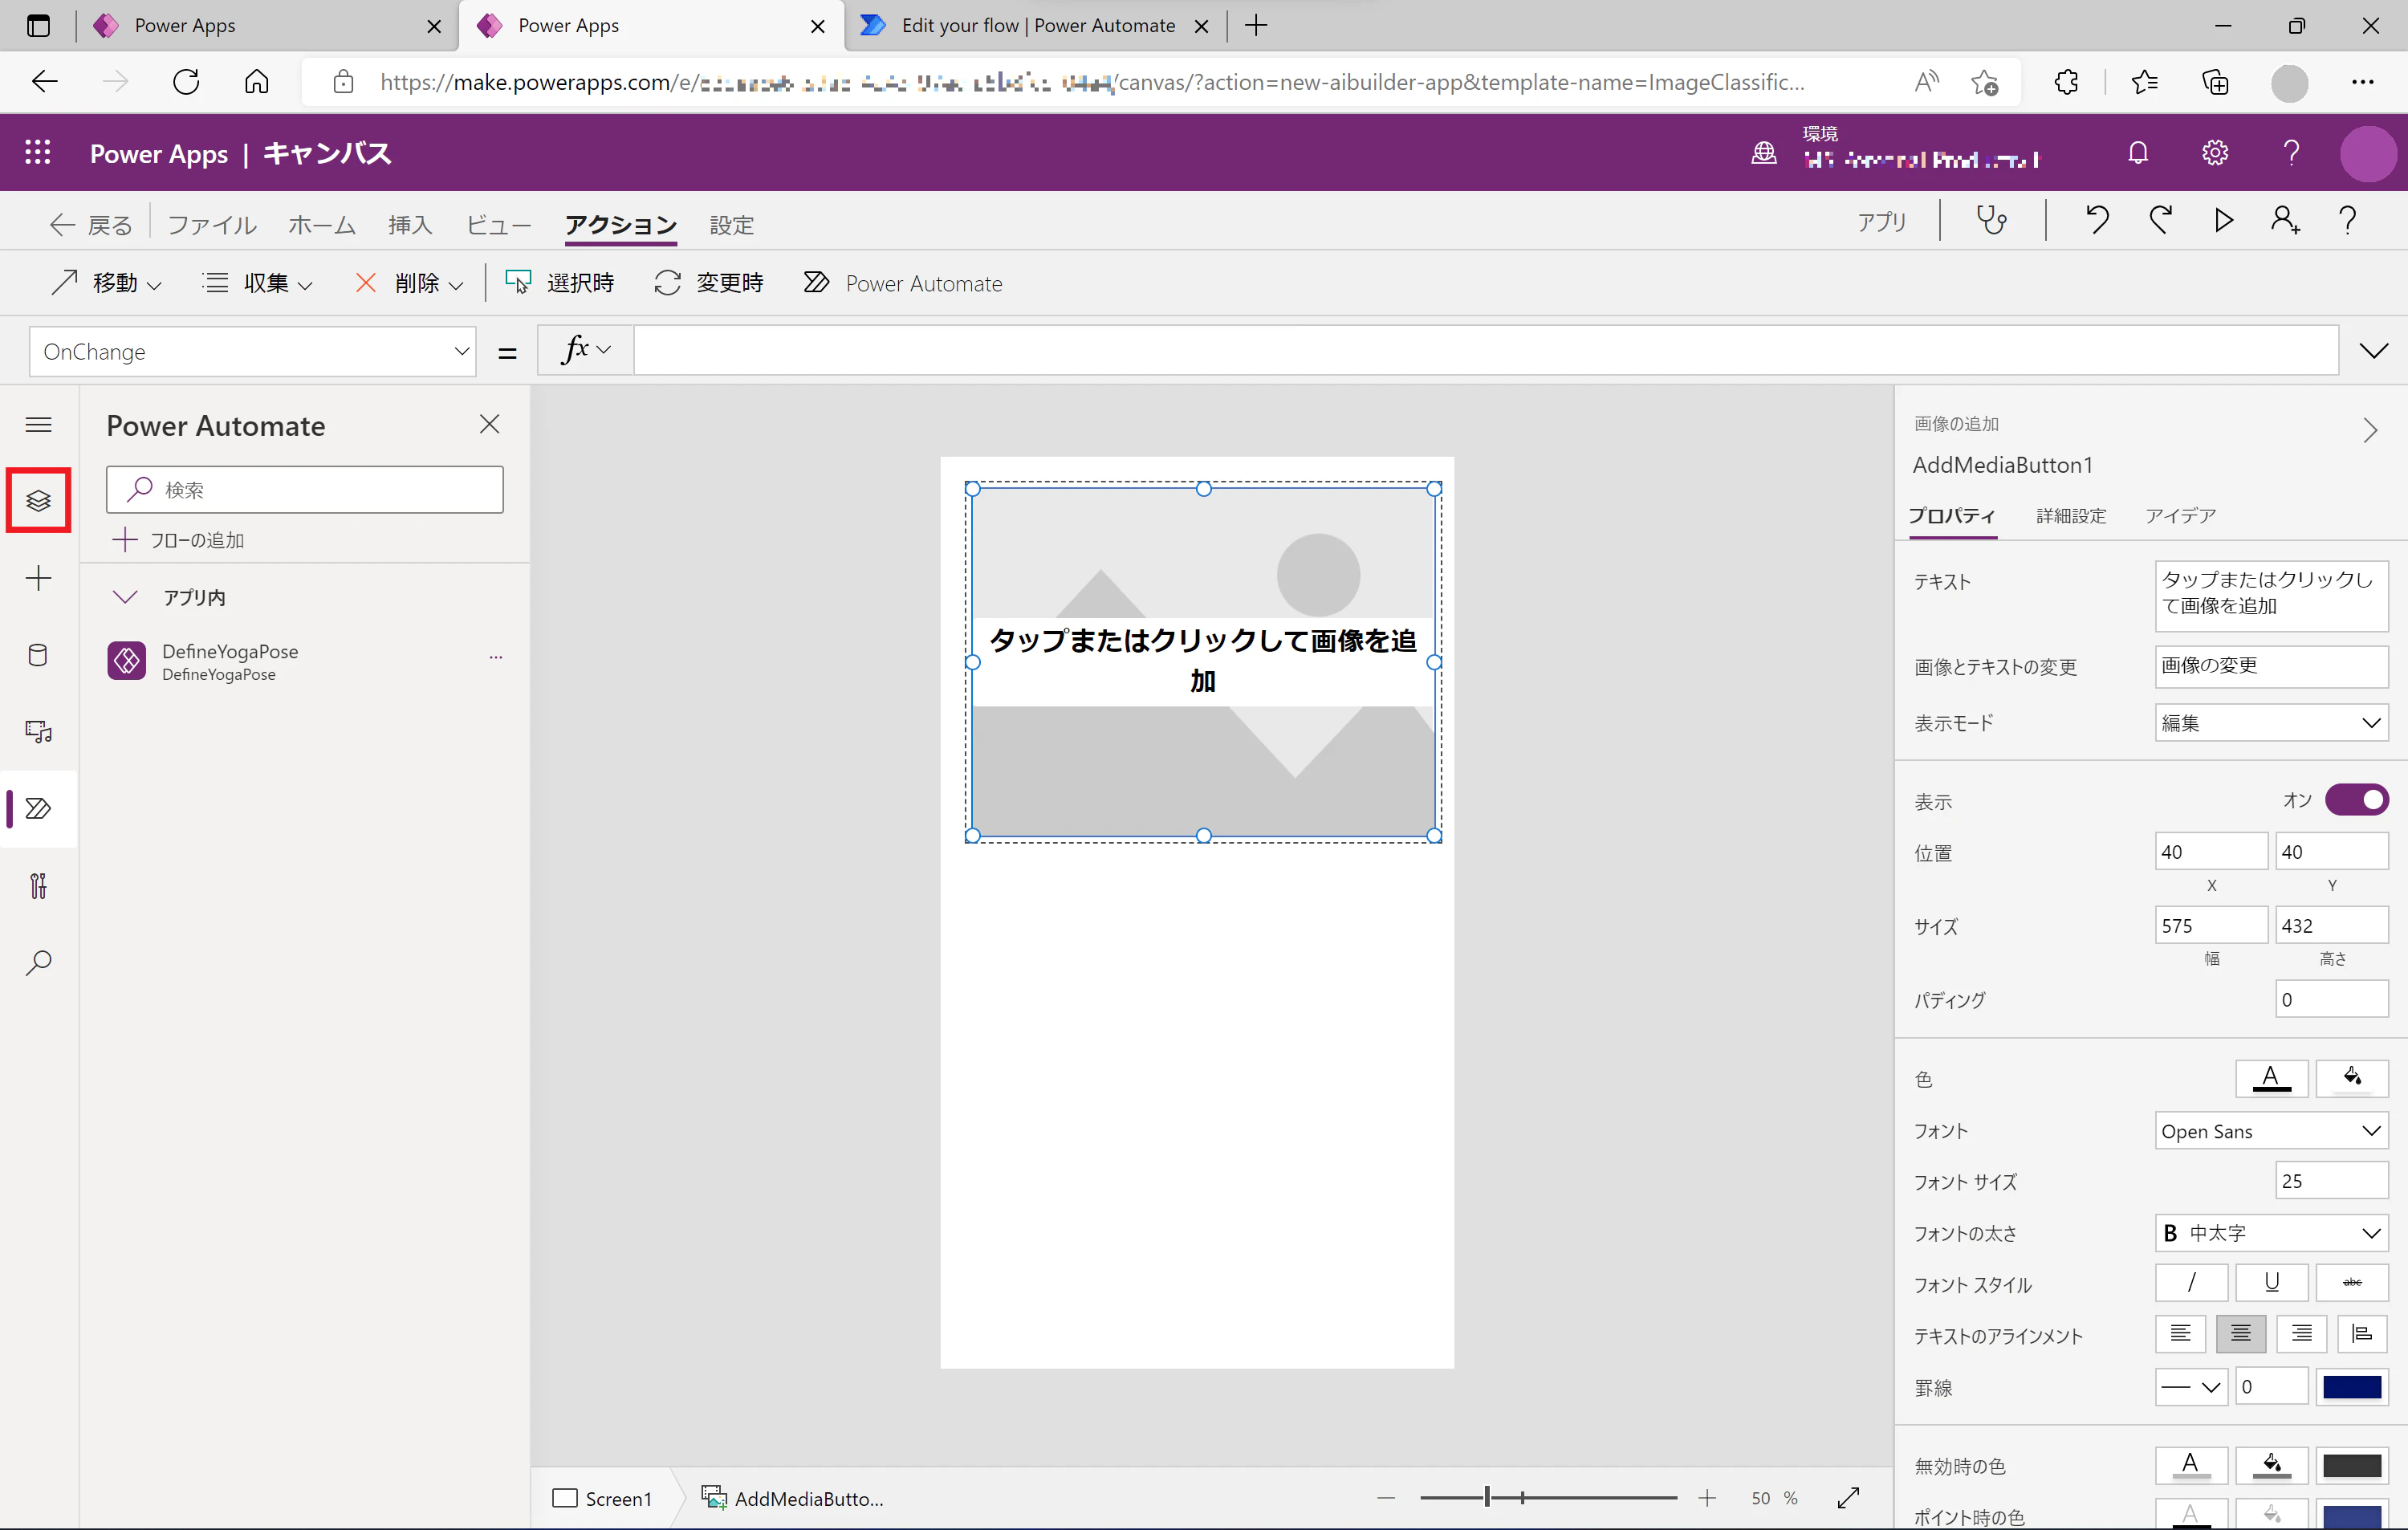Click the Undo arrow
This screenshot has height=1530, width=2408.
[x=2097, y=221]
